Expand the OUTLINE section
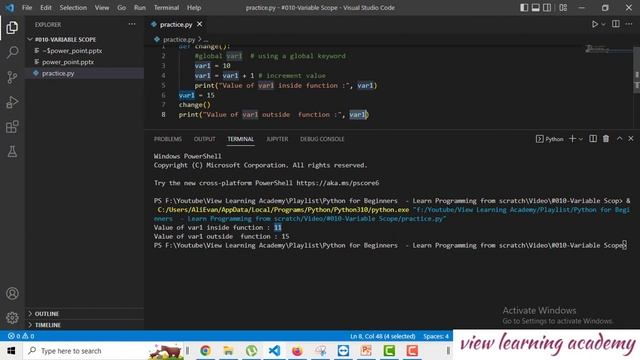The image size is (640, 360). click(47, 314)
